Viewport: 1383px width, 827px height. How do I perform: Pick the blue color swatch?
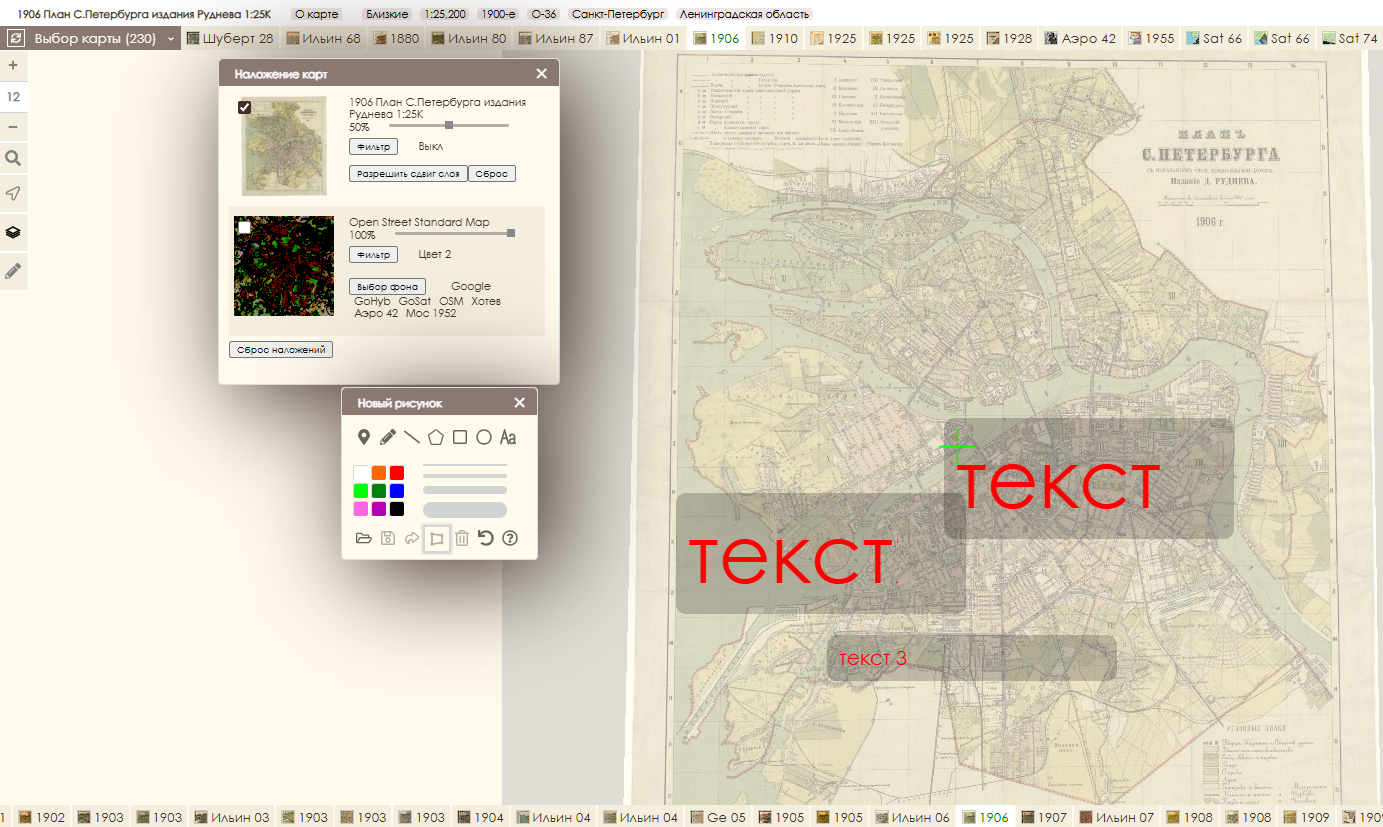(x=397, y=490)
